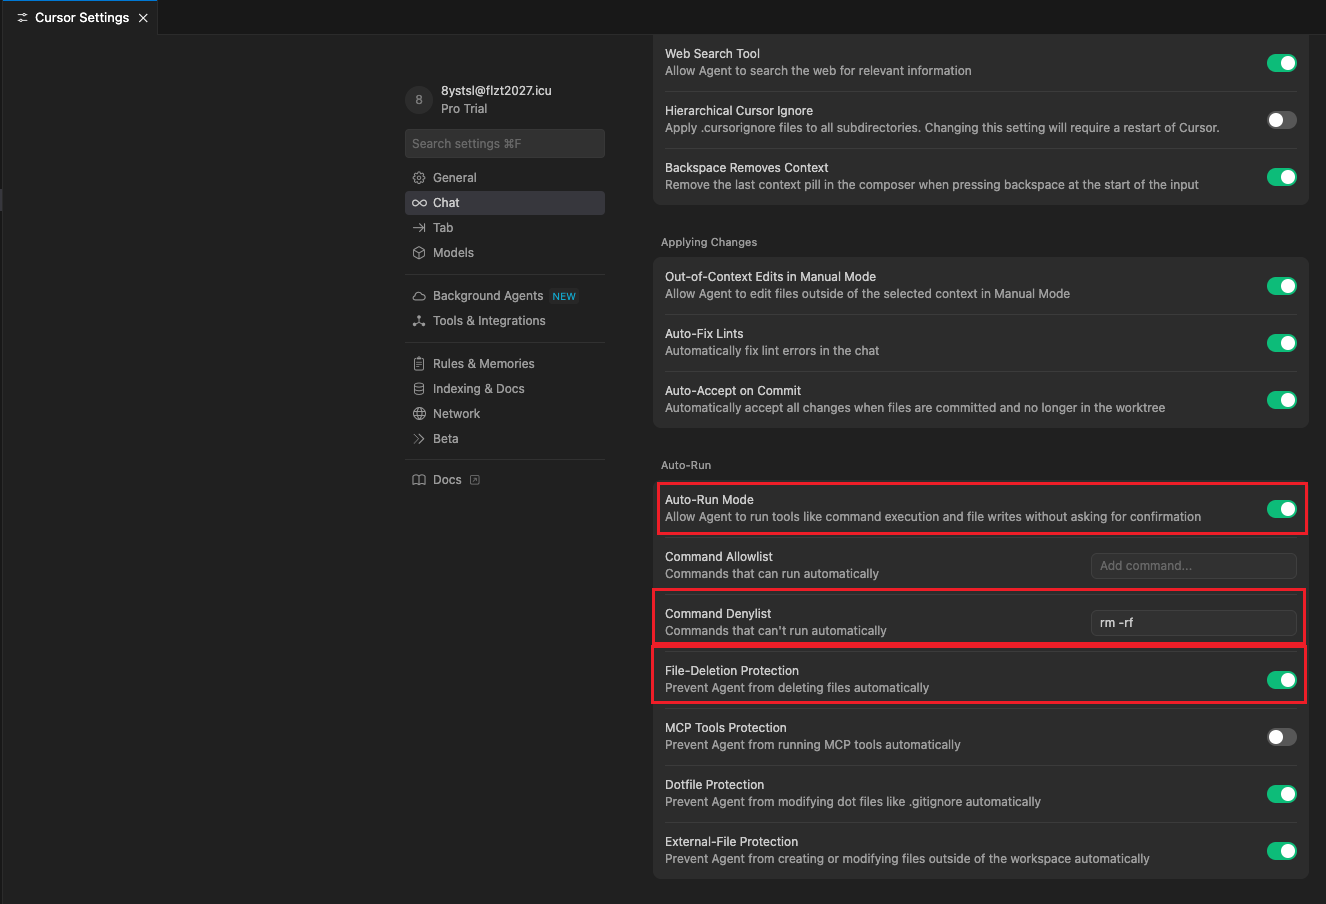Screen dimensions: 1326x904
Task: Open Rules & Memories section
Action: click(505, 364)
